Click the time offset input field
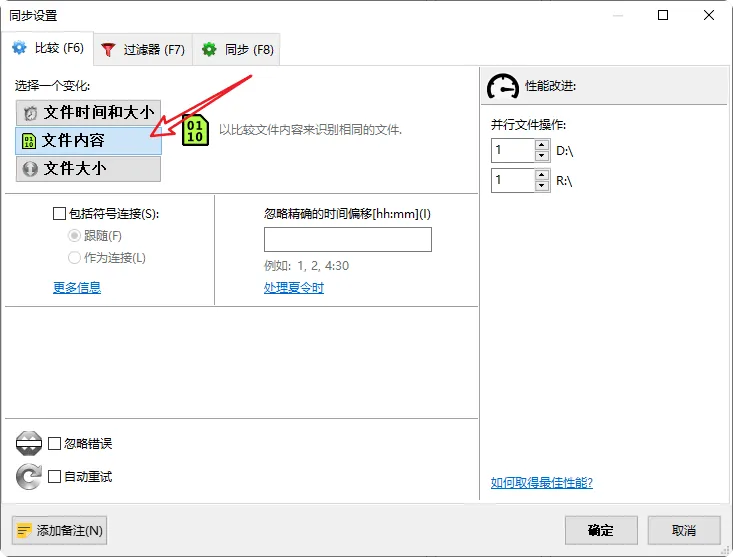The width and height of the screenshot is (733, 557). [x=348, y=239]
